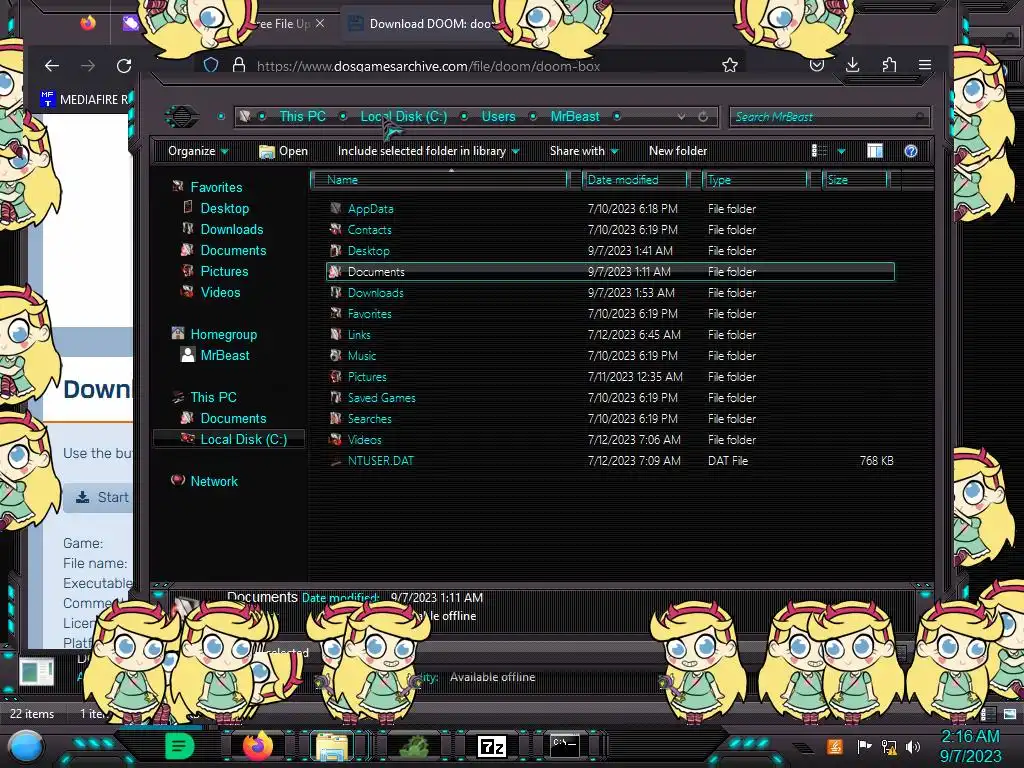1024x768 pixels.
Task: Click Open in Explorer toolbar
Action: point(283,151)
